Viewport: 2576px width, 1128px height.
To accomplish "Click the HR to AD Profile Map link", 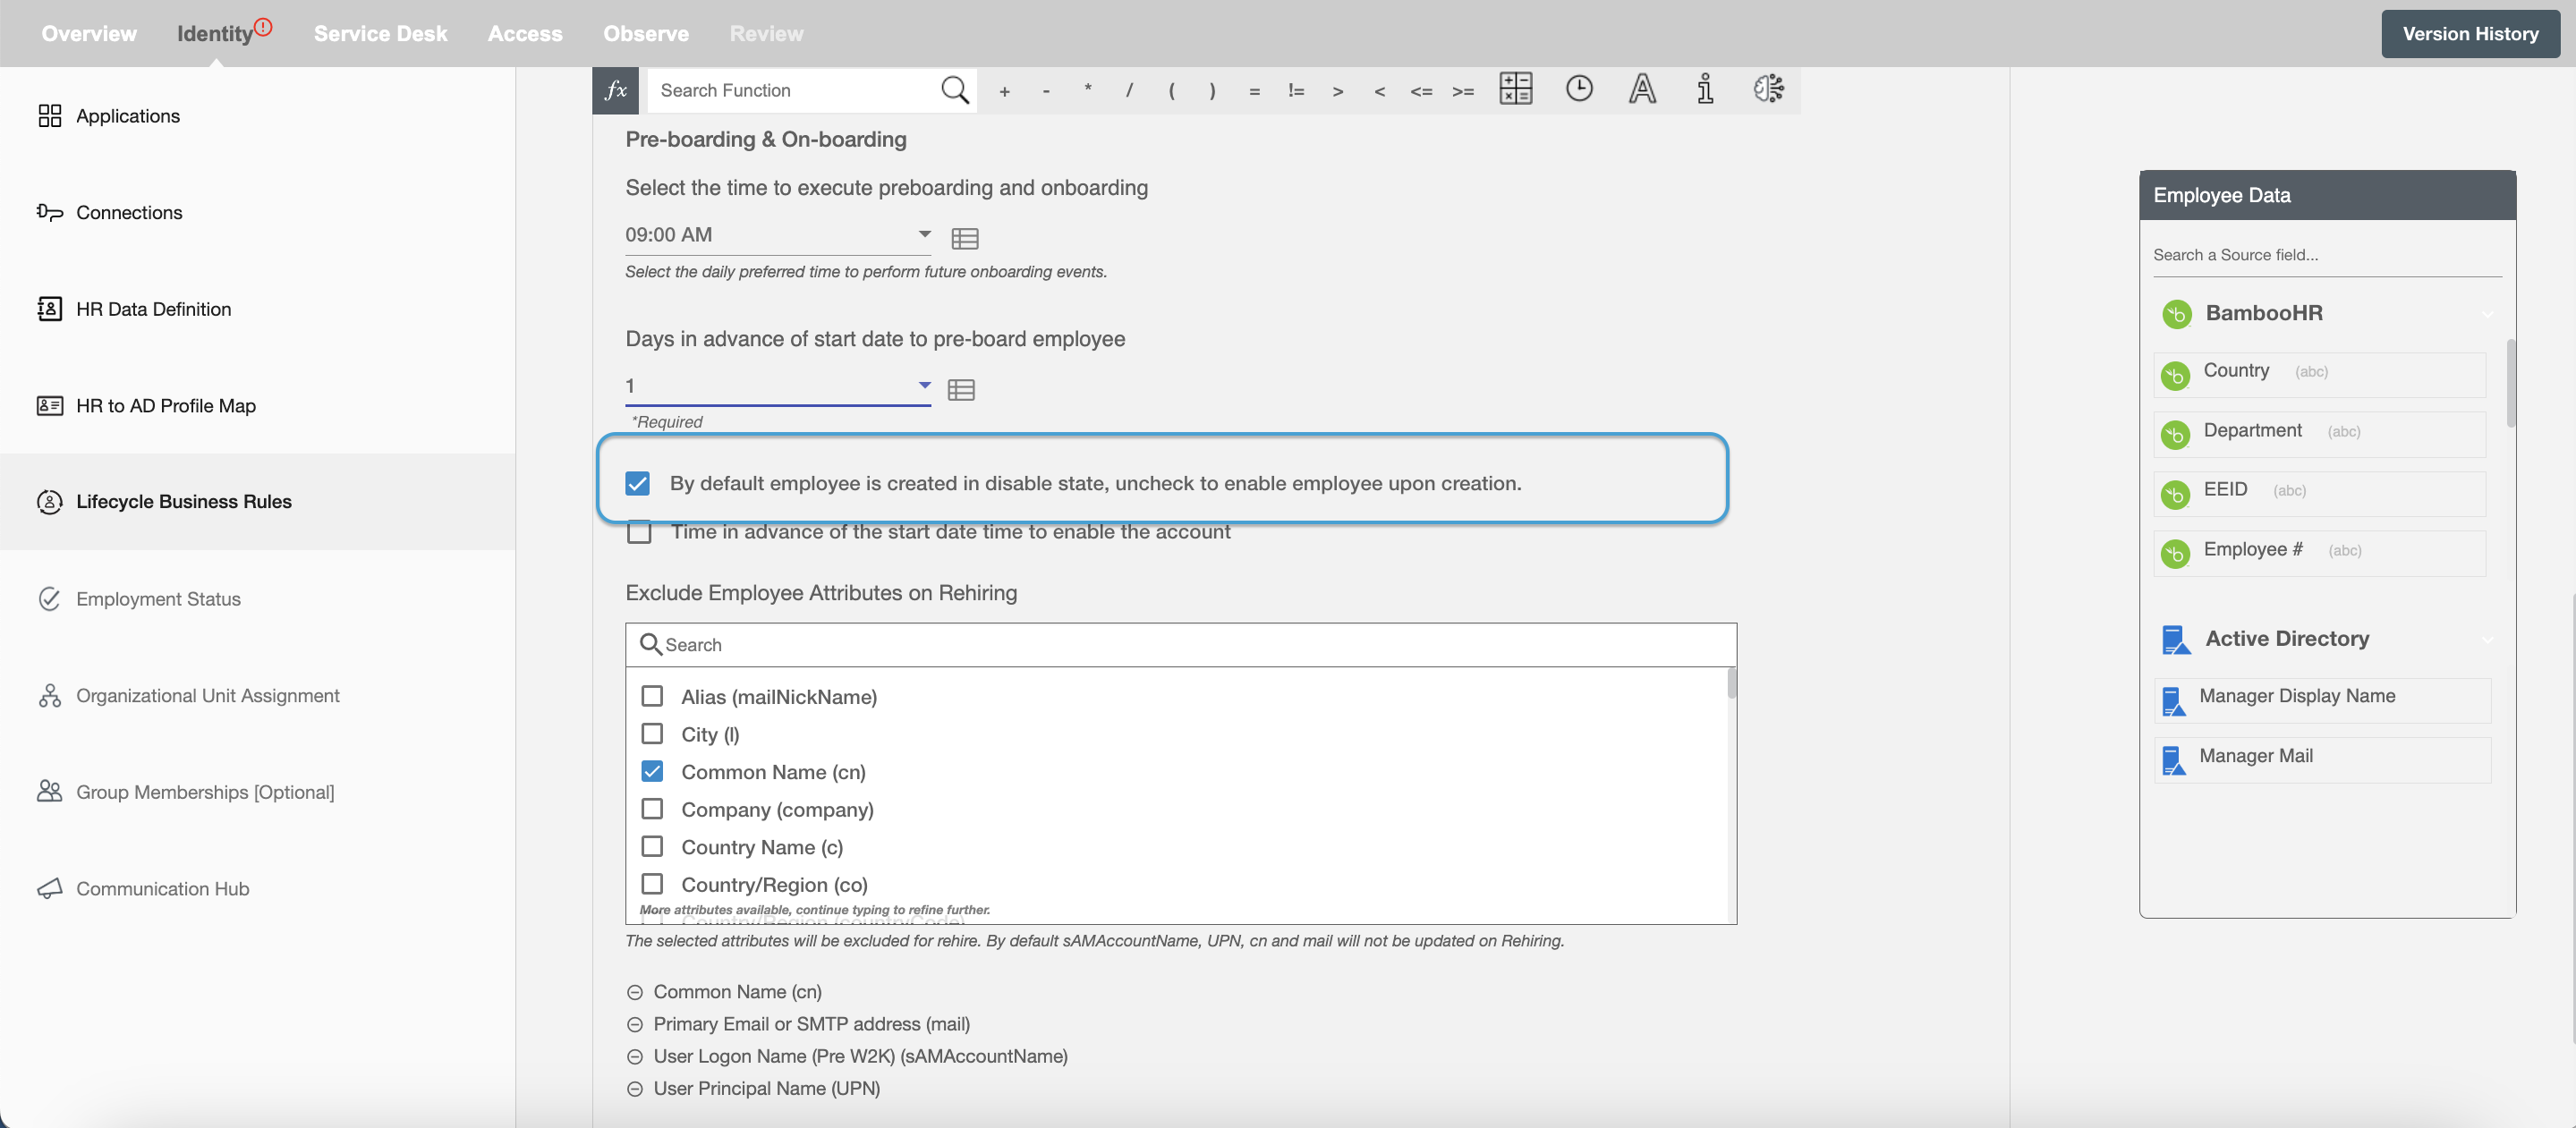I will coord(166,405).
